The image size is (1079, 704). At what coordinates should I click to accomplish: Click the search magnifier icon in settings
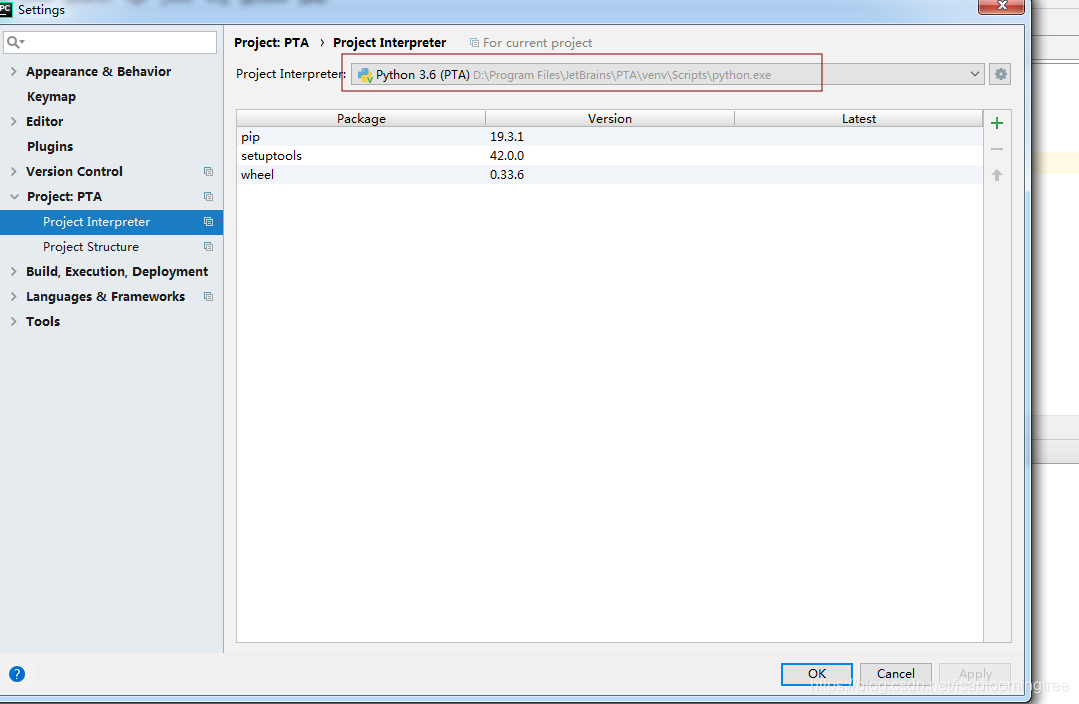[x=15, y=43]
